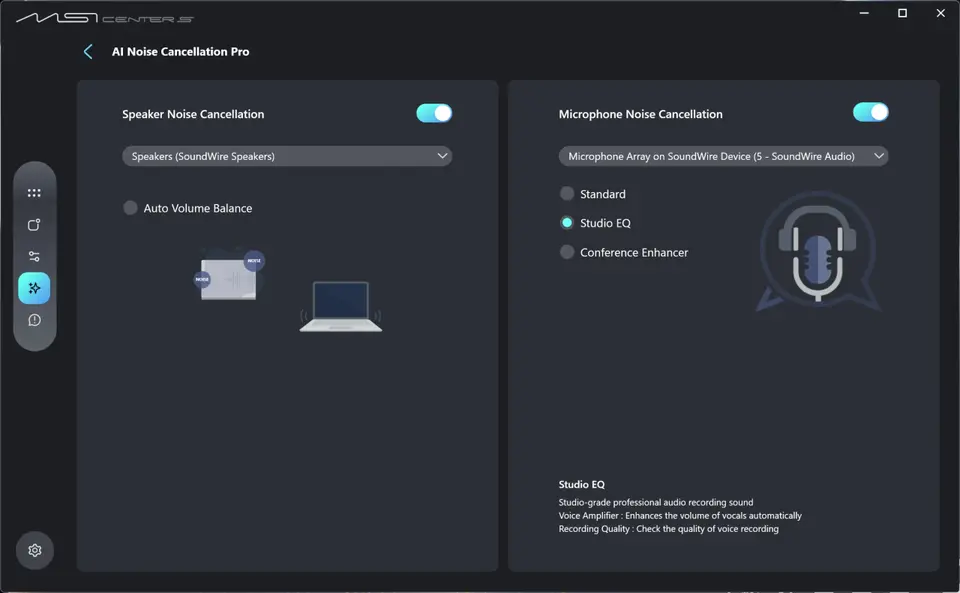
Task: Select the highlighted AI sparkle sidebar icon
Action: coord(34,288)
